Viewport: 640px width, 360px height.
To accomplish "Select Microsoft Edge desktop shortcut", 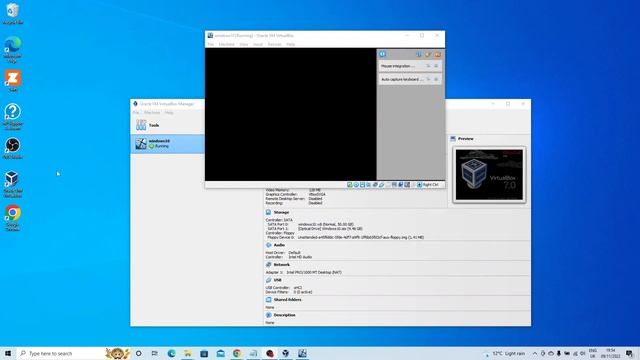I will (13, 49).
